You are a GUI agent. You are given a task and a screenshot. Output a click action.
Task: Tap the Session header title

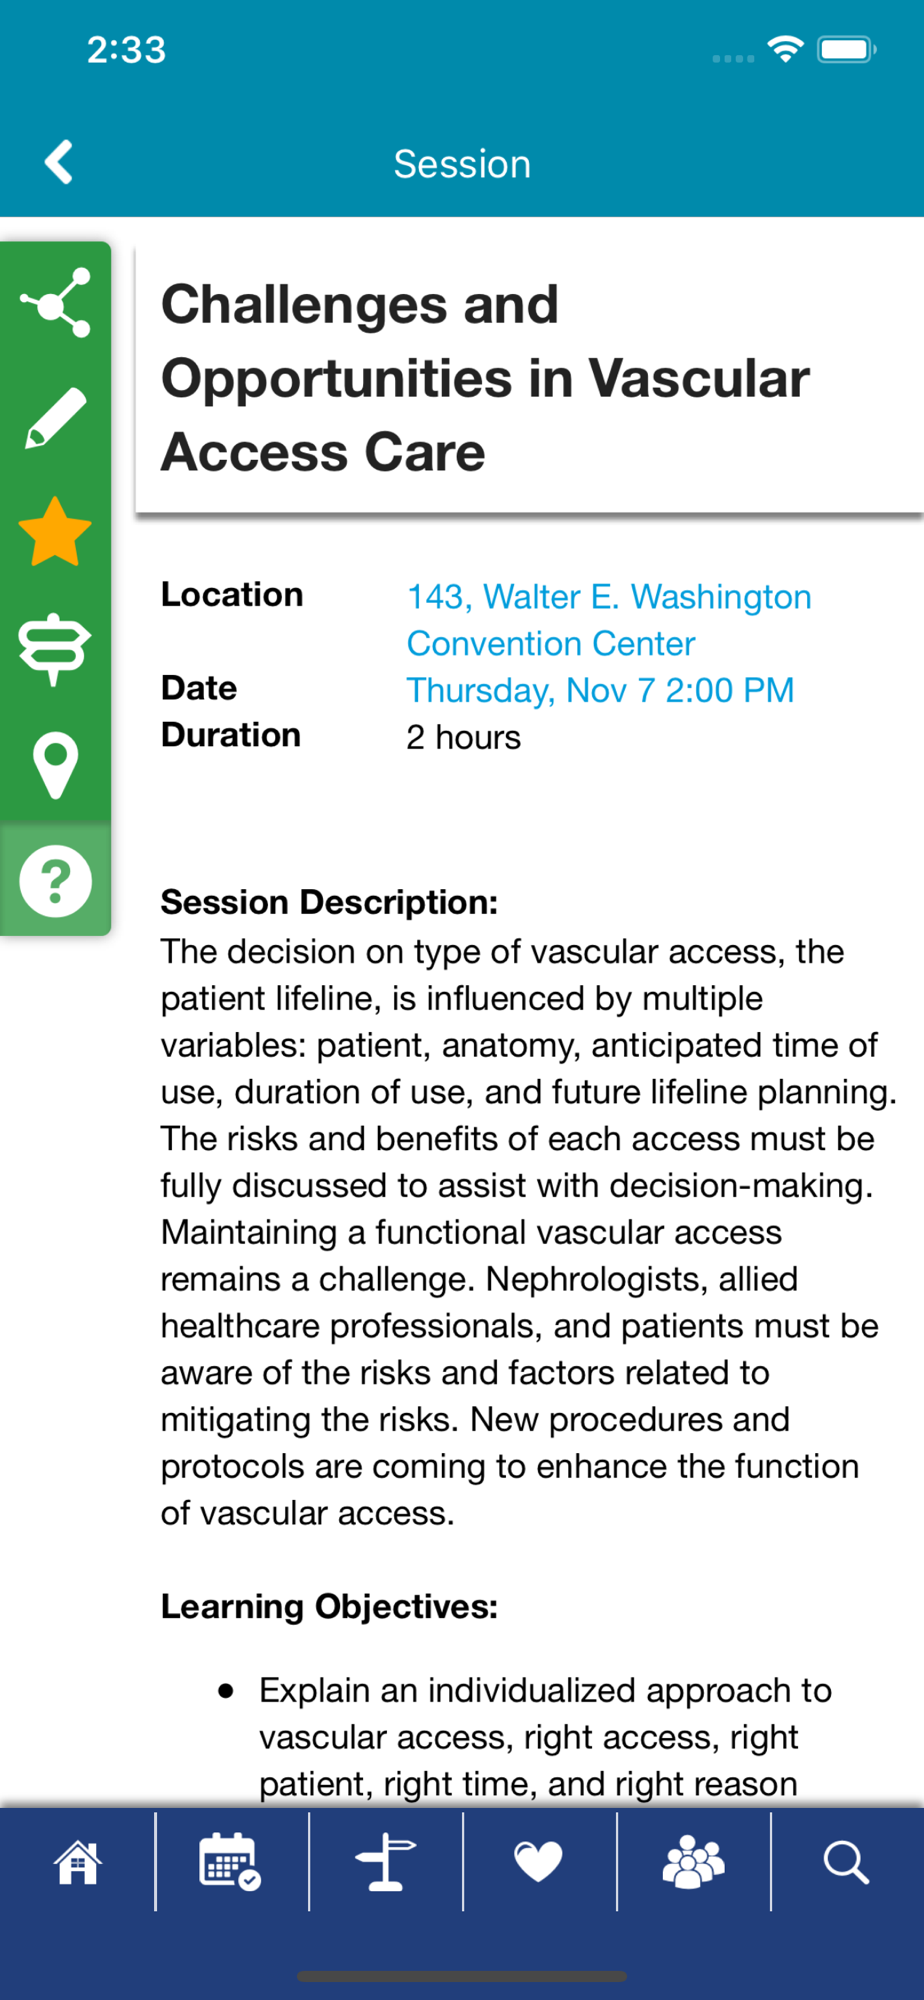pyautogui.click(x=462, y=164)
